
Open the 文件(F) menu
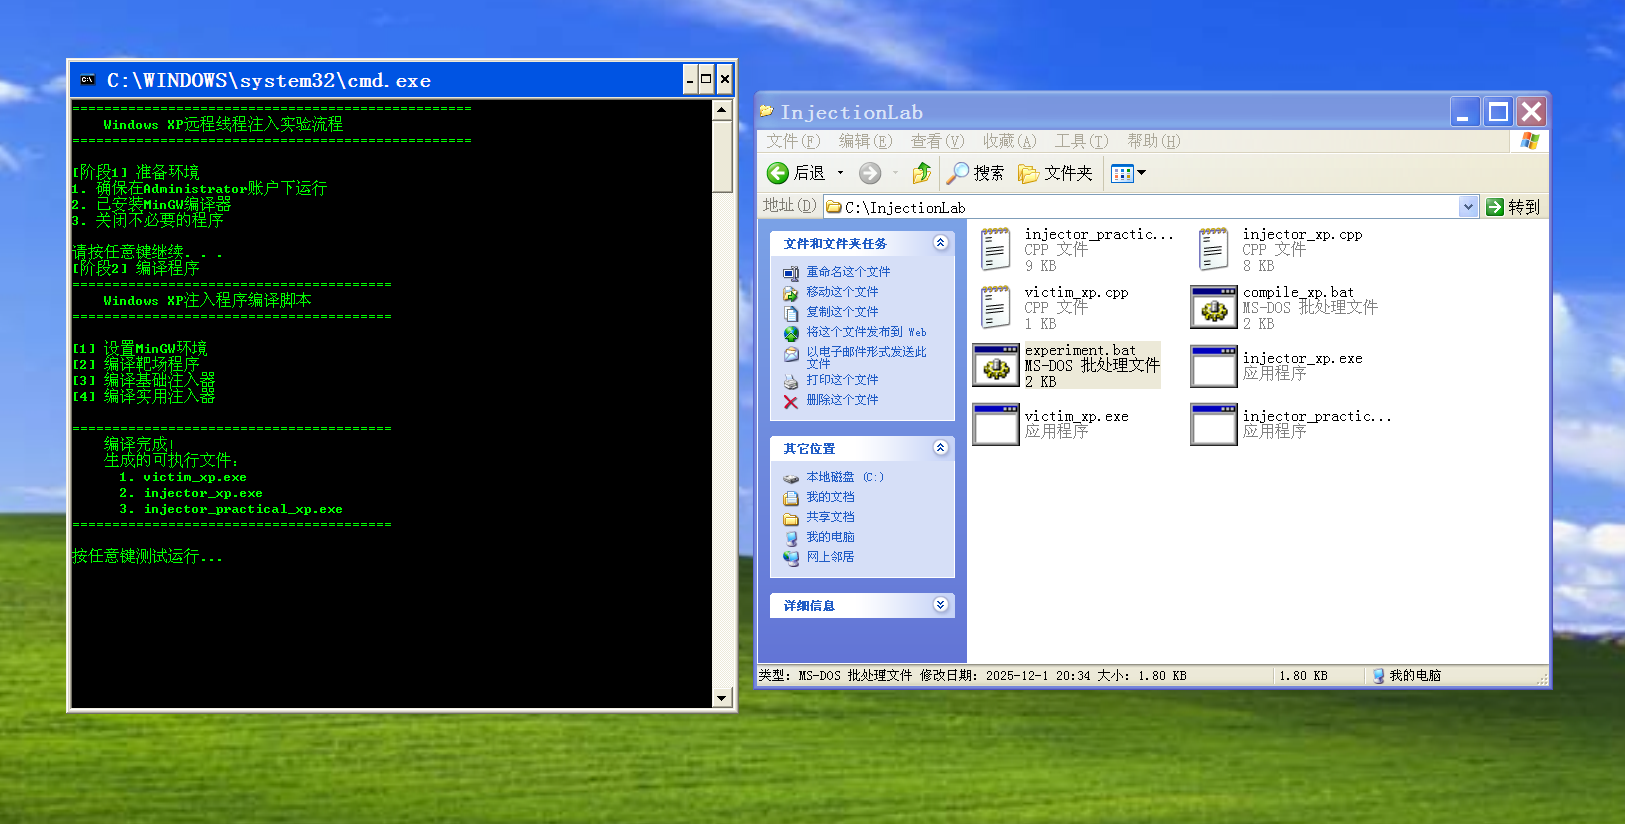tap(793, 141)
